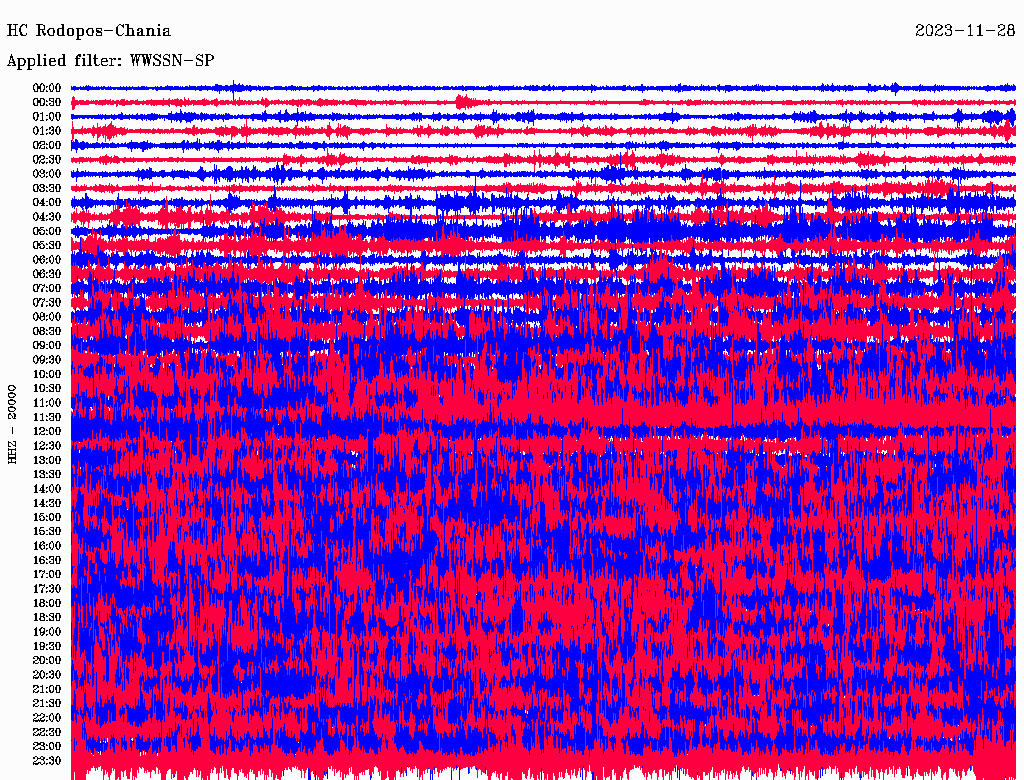The image size is (1024, 780).
Task: Click the 15:30 time label
Action: (x=47, y=532)
